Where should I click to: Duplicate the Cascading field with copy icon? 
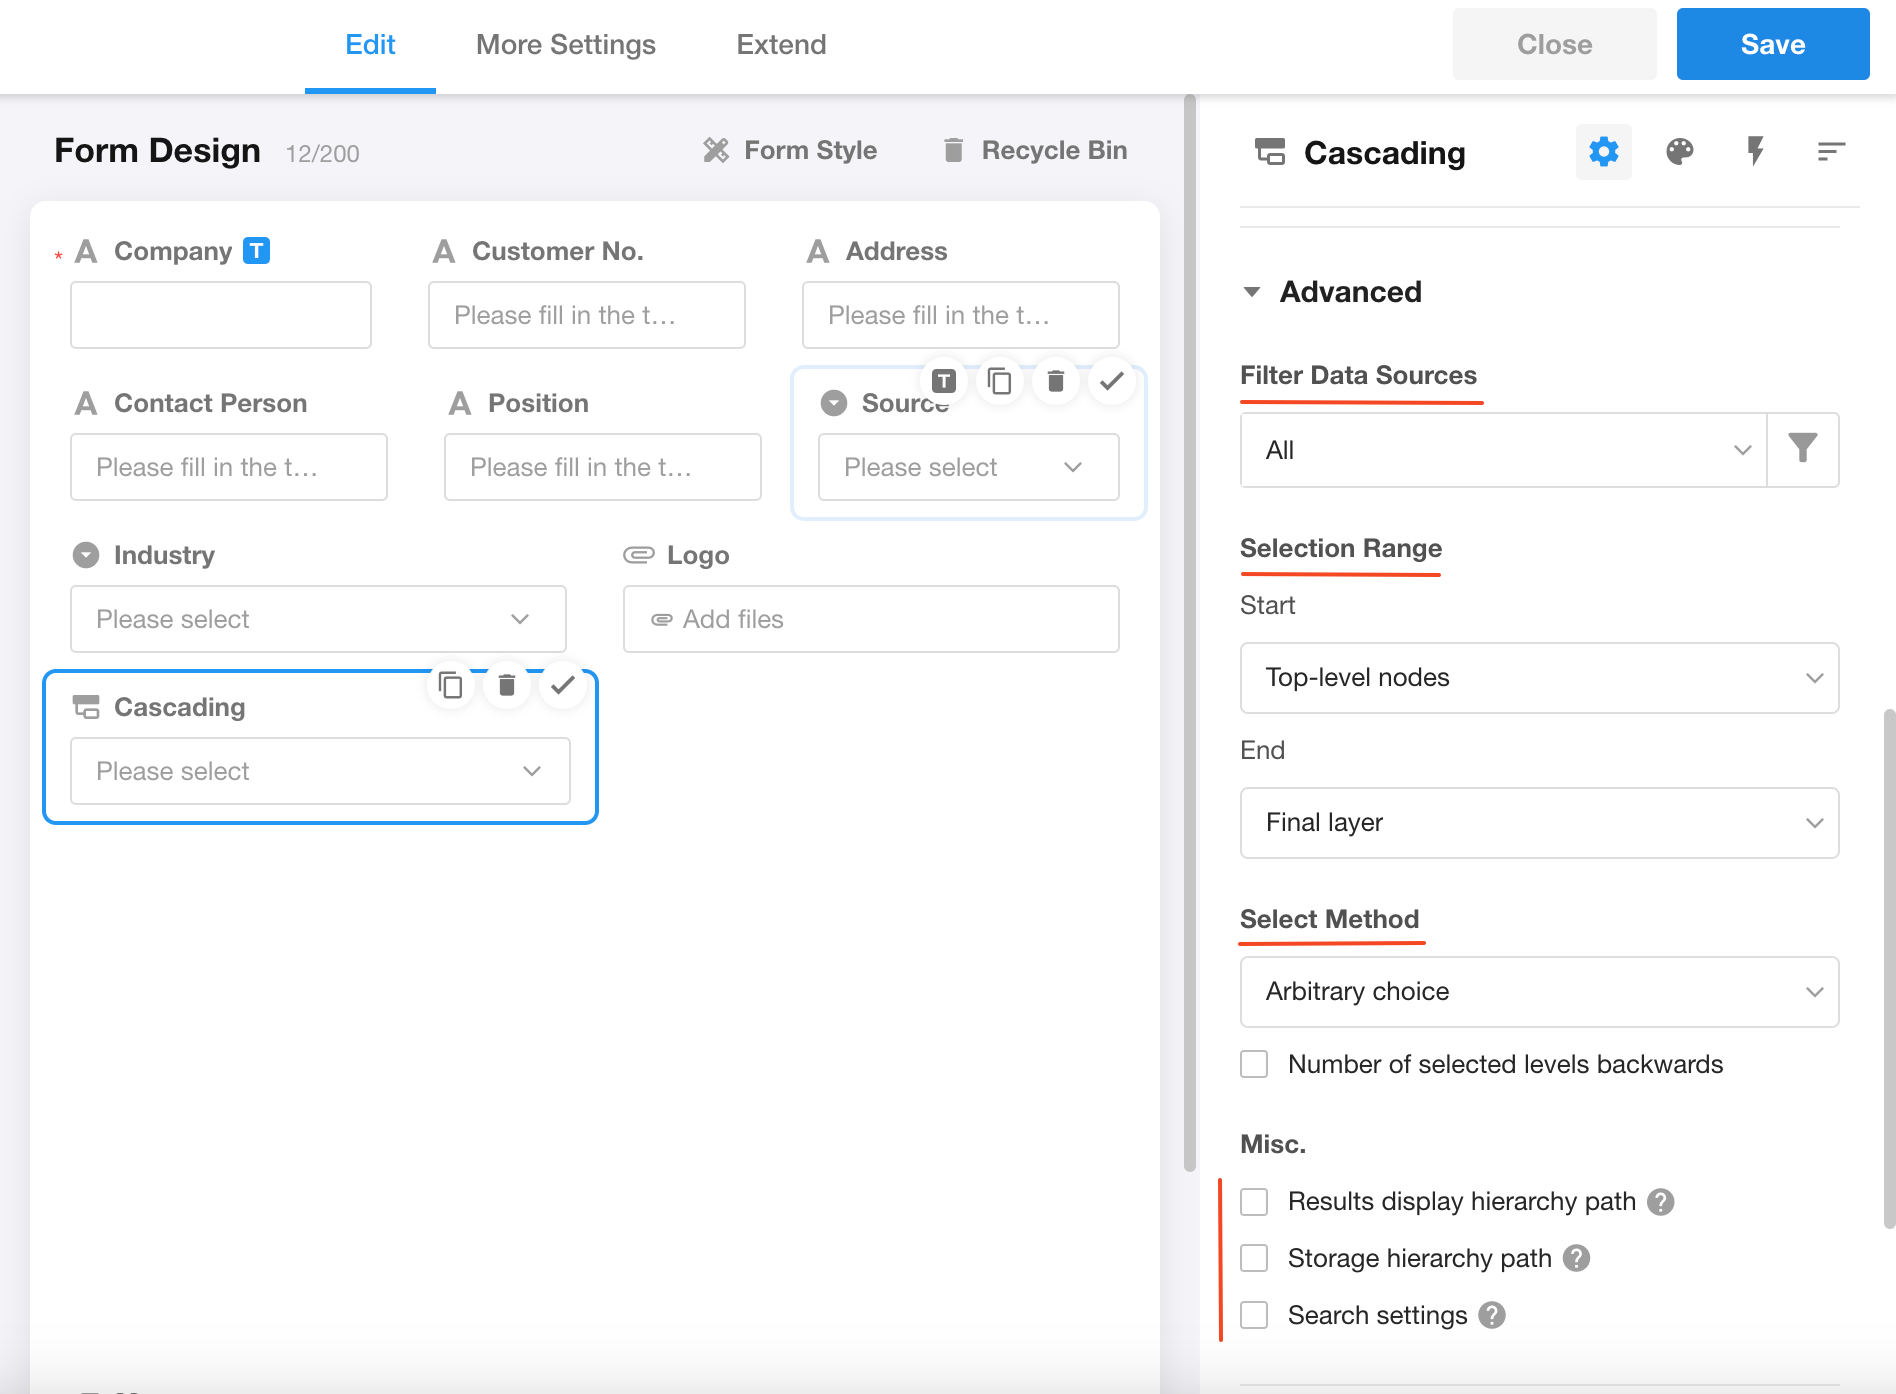451,685
